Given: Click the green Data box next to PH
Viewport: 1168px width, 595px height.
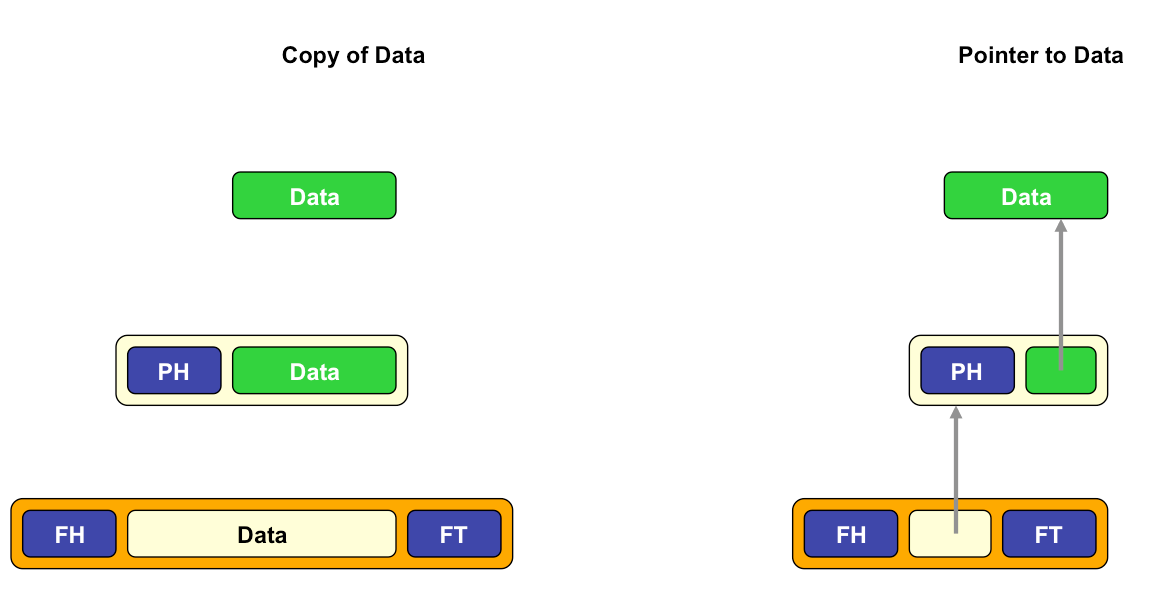Looking at the screenshot, I should point(314,370).
